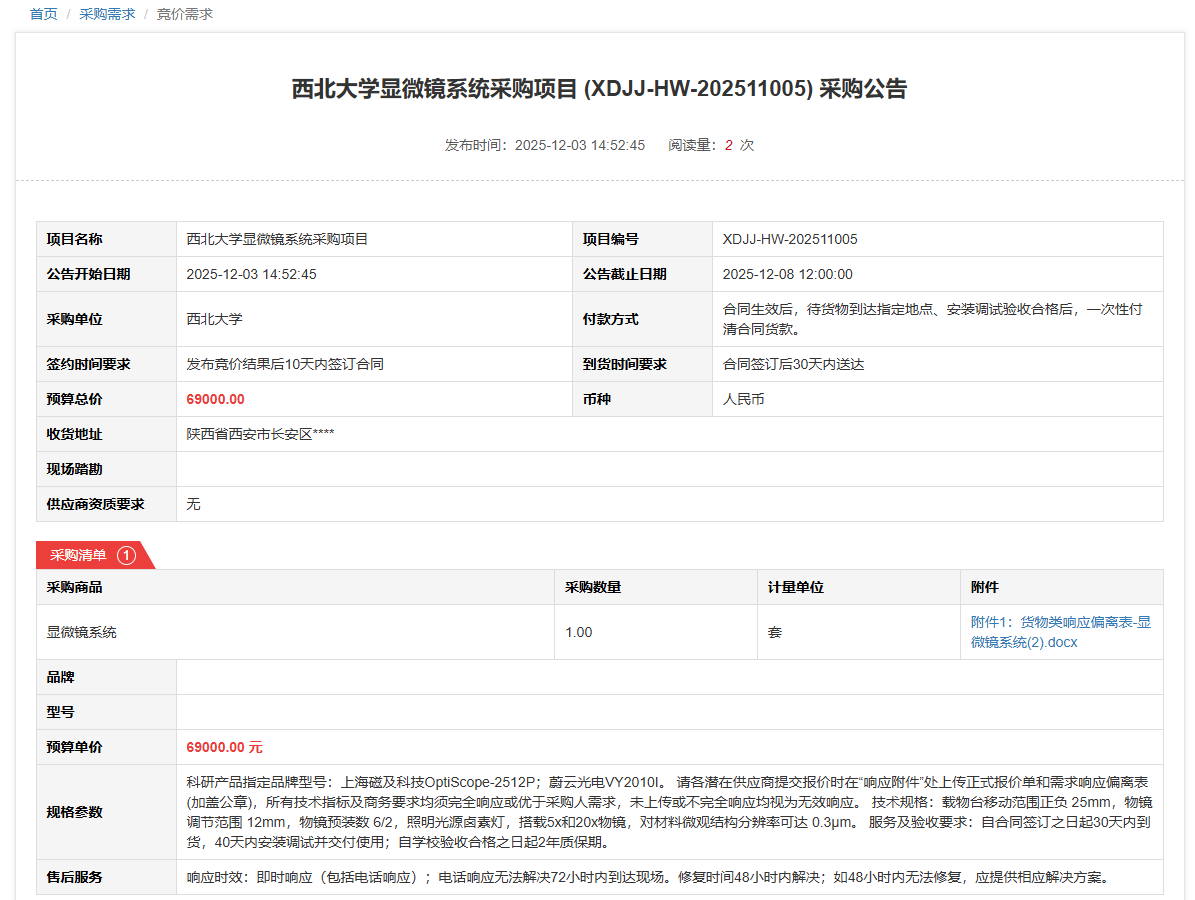Select the 竞价需求 breadcrumb item
The height and width of the screenshot is (900, 1195).
[185, 14]
